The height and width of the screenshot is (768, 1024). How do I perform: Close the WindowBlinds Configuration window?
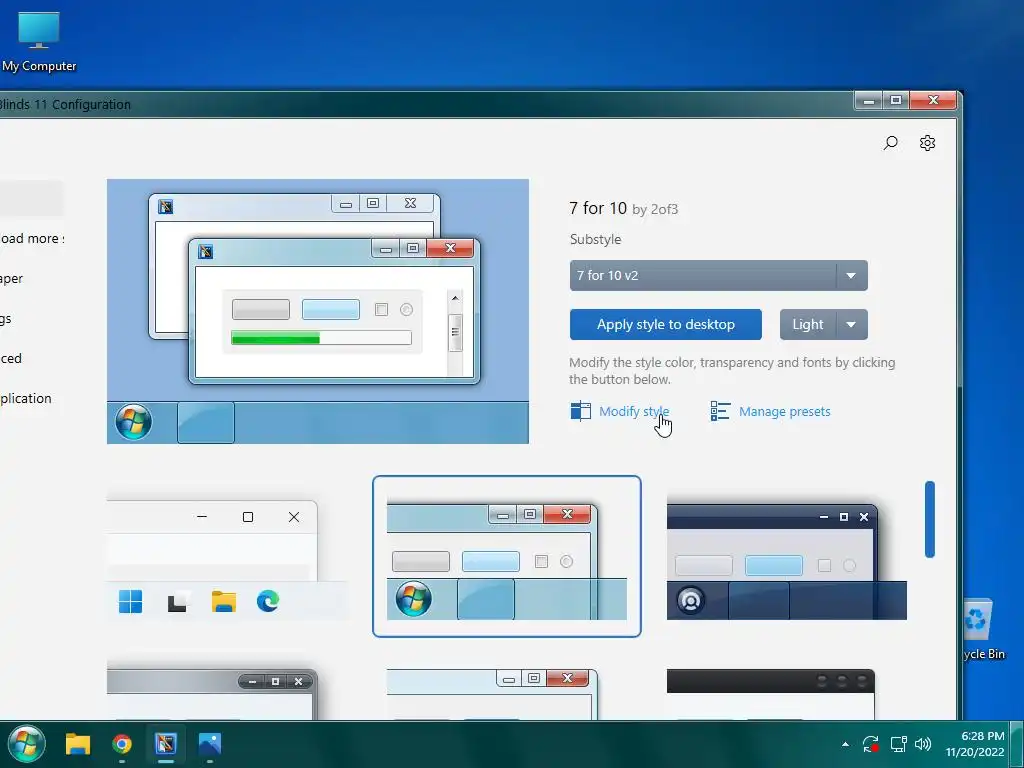coord(933,101)
